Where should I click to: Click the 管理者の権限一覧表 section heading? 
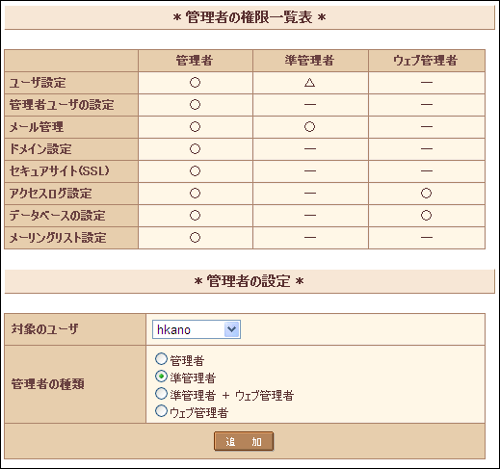click(x=249, y=18)
